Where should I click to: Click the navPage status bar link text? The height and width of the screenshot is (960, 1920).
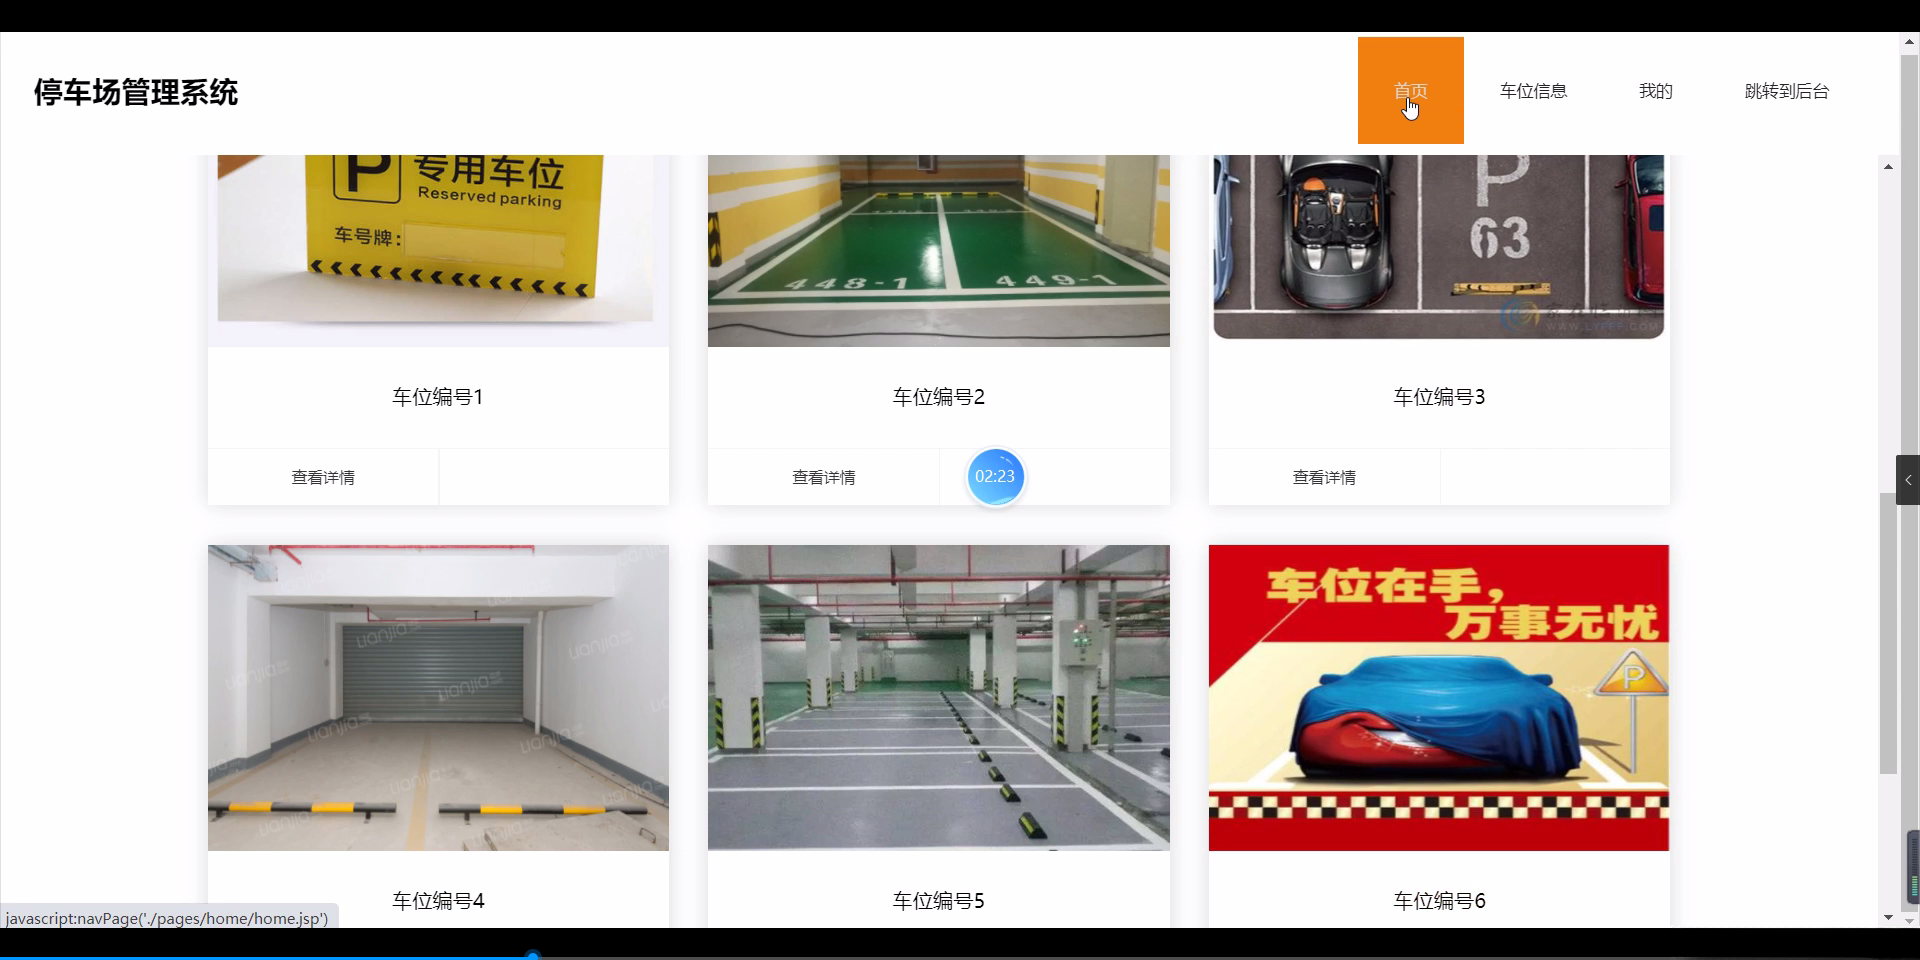tap(165, 917)
